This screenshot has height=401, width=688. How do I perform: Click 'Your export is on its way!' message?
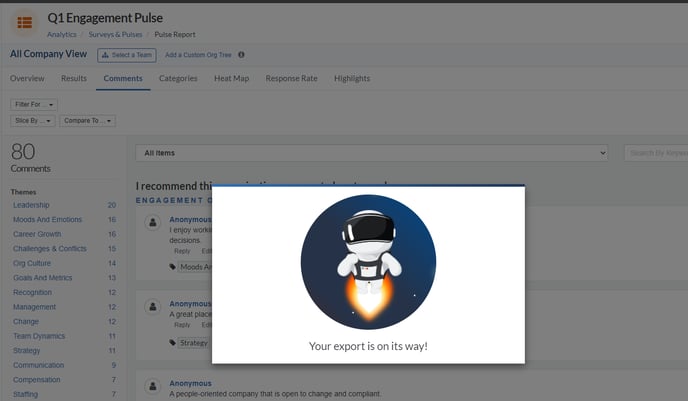pos(368,346)
